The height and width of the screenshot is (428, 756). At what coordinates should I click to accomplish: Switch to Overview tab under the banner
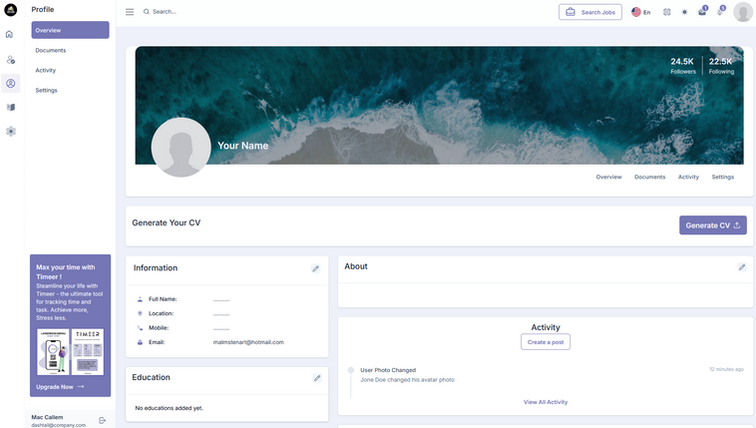click(x=608, y=177)
